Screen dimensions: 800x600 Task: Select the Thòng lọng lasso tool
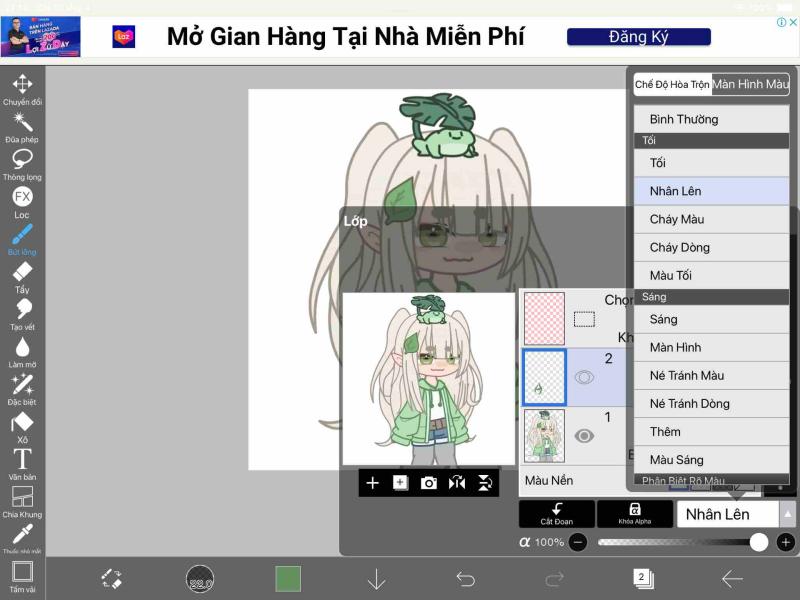point(22,162)
